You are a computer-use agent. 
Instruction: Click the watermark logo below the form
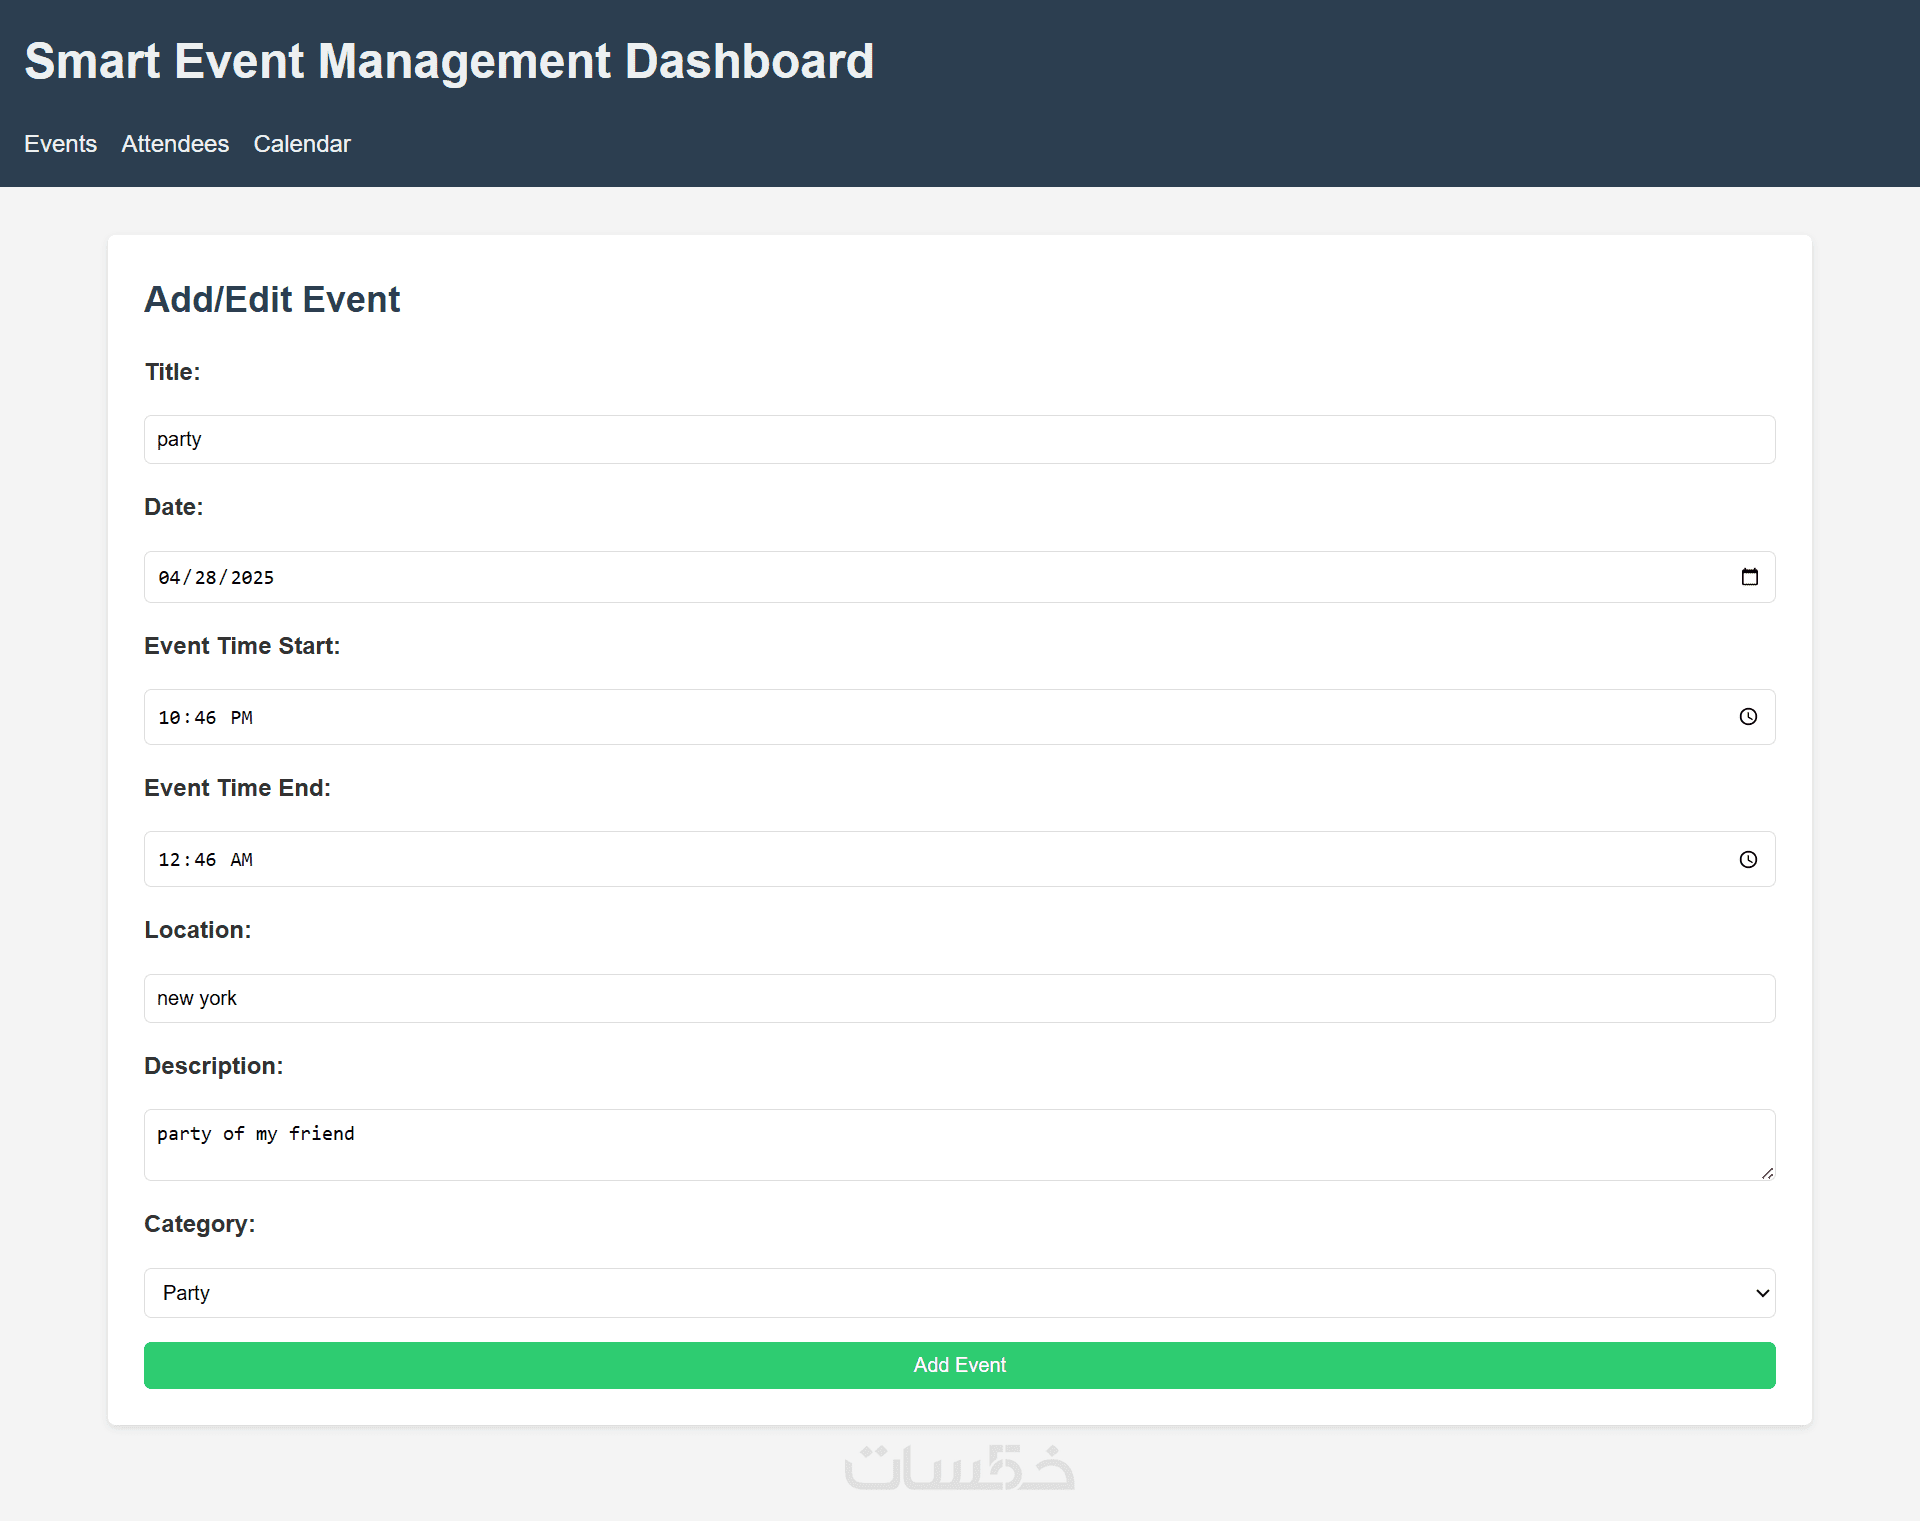point(959,1468)
